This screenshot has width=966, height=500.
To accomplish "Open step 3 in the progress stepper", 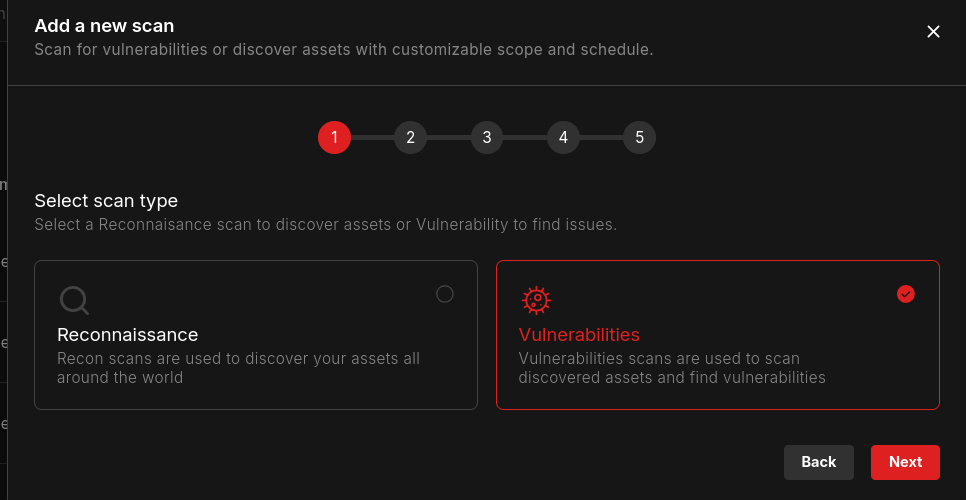I will click(x=487, y=137).
